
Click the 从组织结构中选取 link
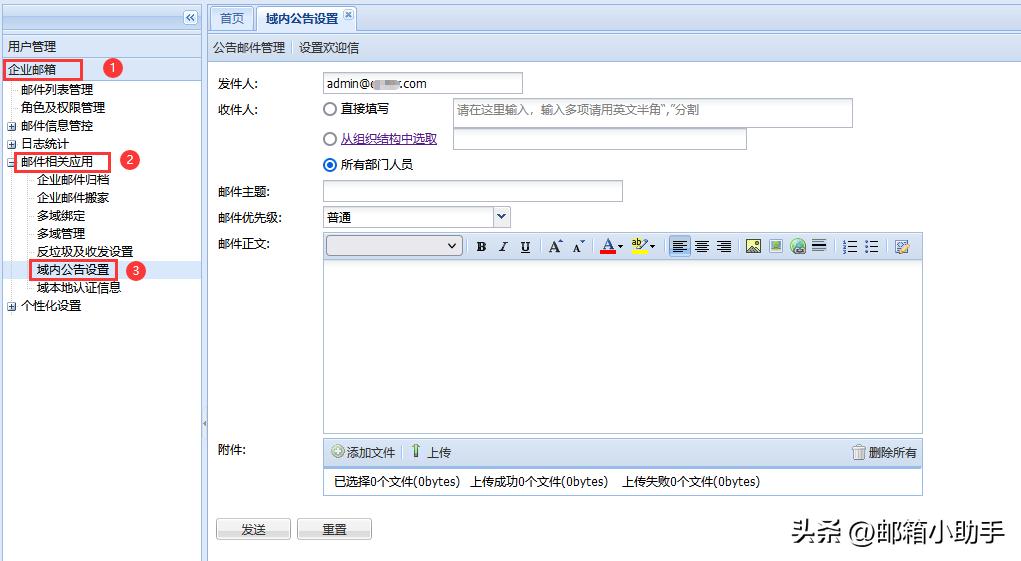[389, 139]
